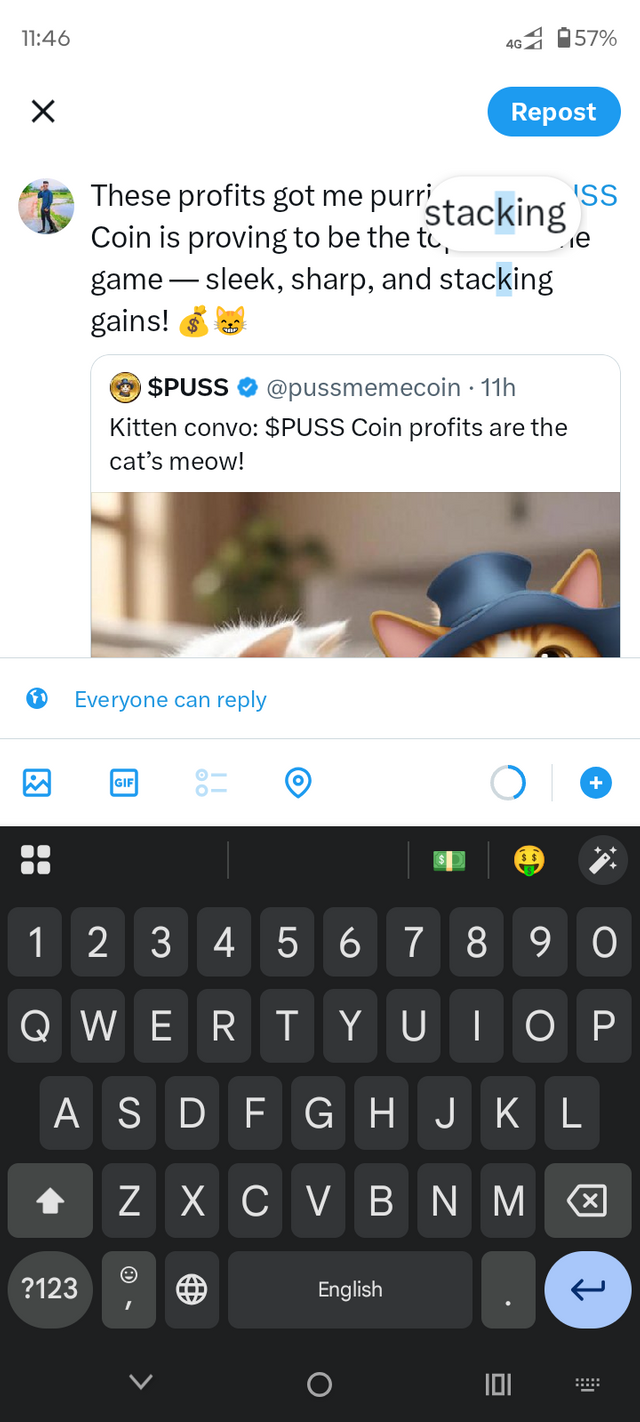This screenshot has height=1422, width=640.
Task: Hide keyboard with the down chevron
Action: pos(141,1382)
